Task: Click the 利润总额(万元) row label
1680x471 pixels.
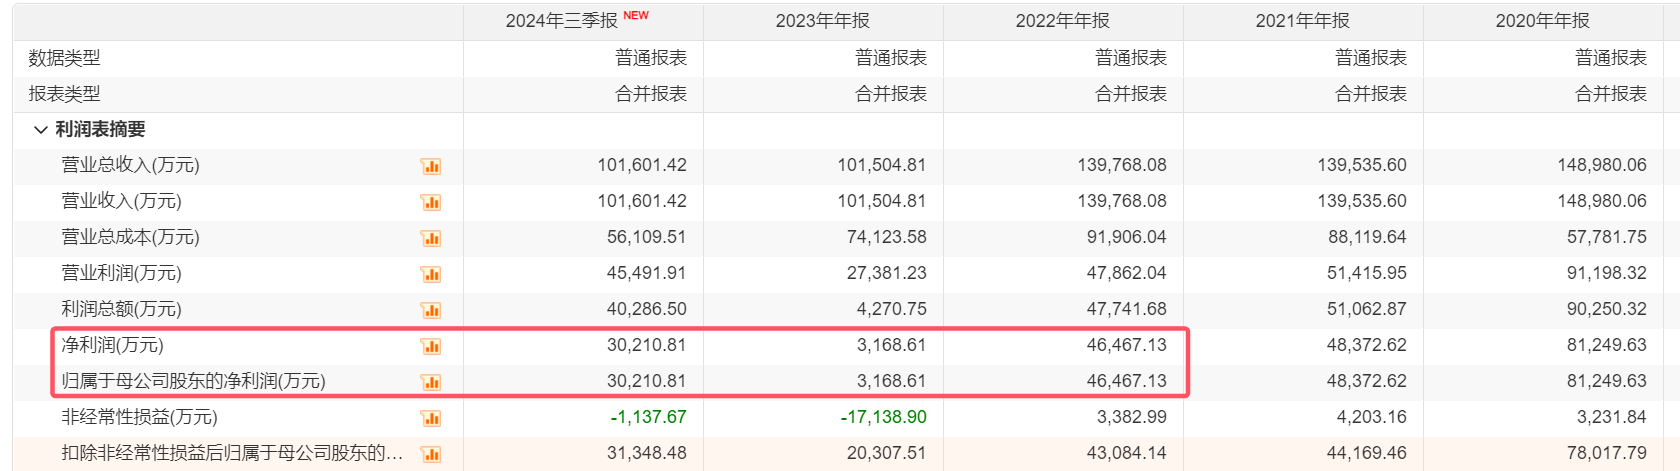Action: [122, 309]
